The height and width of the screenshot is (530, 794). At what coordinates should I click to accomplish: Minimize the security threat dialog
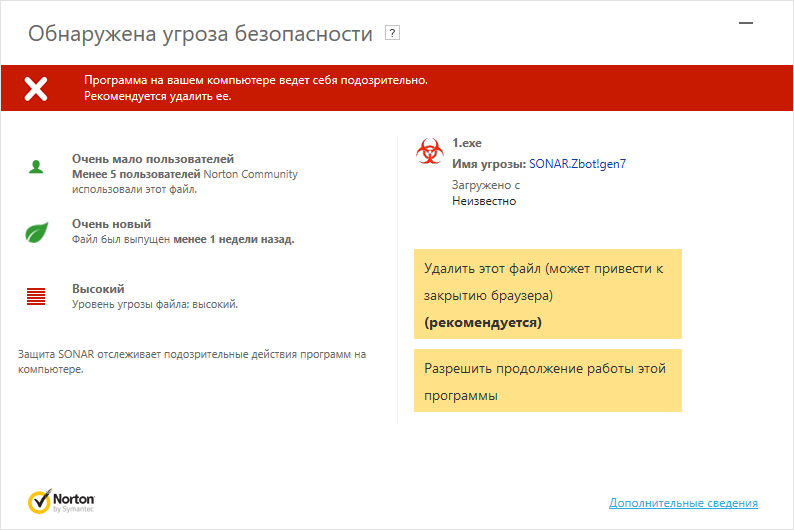click(x=744, y=21)
